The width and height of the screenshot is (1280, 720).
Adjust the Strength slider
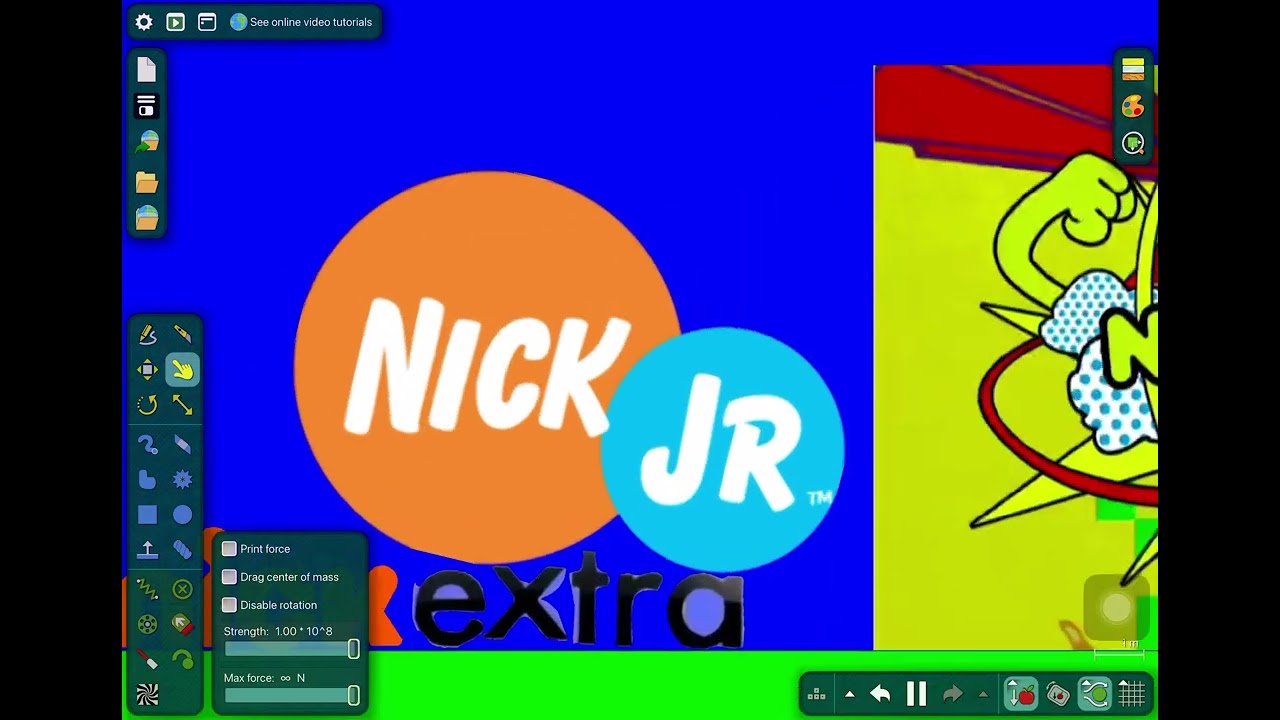(291, 649)
